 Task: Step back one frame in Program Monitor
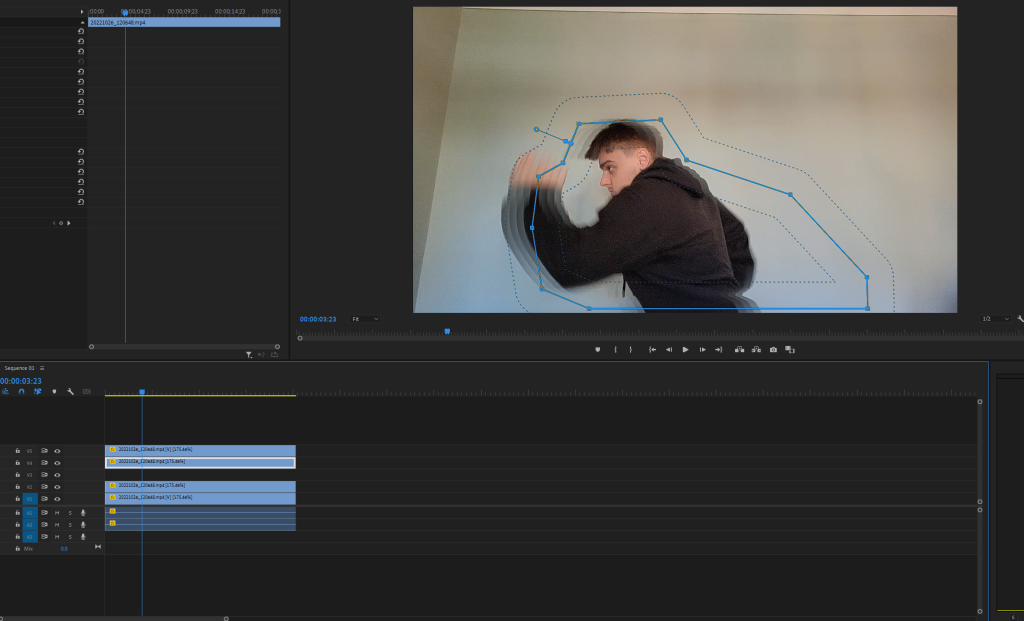668,350
